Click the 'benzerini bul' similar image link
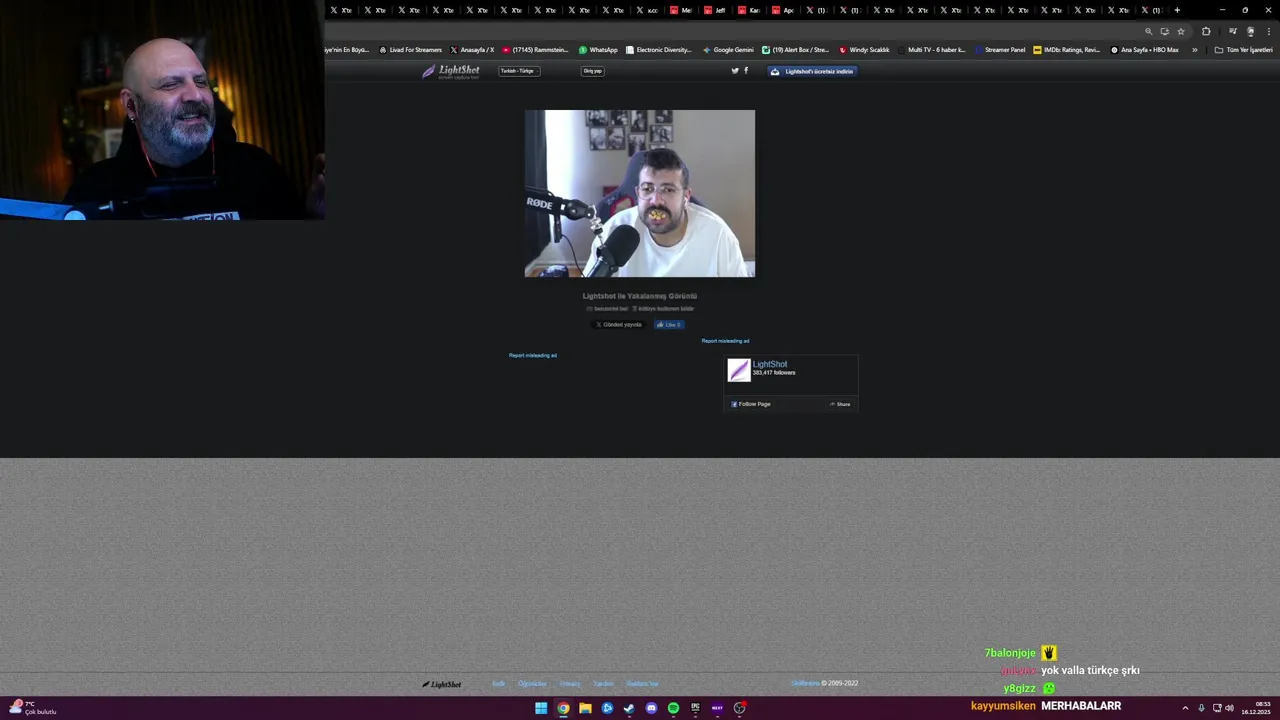 (608, 309)
